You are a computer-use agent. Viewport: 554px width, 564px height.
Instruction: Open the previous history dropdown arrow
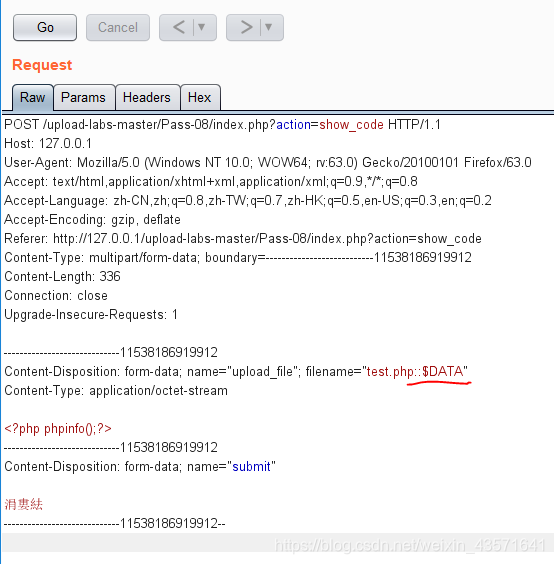(202, 27)
